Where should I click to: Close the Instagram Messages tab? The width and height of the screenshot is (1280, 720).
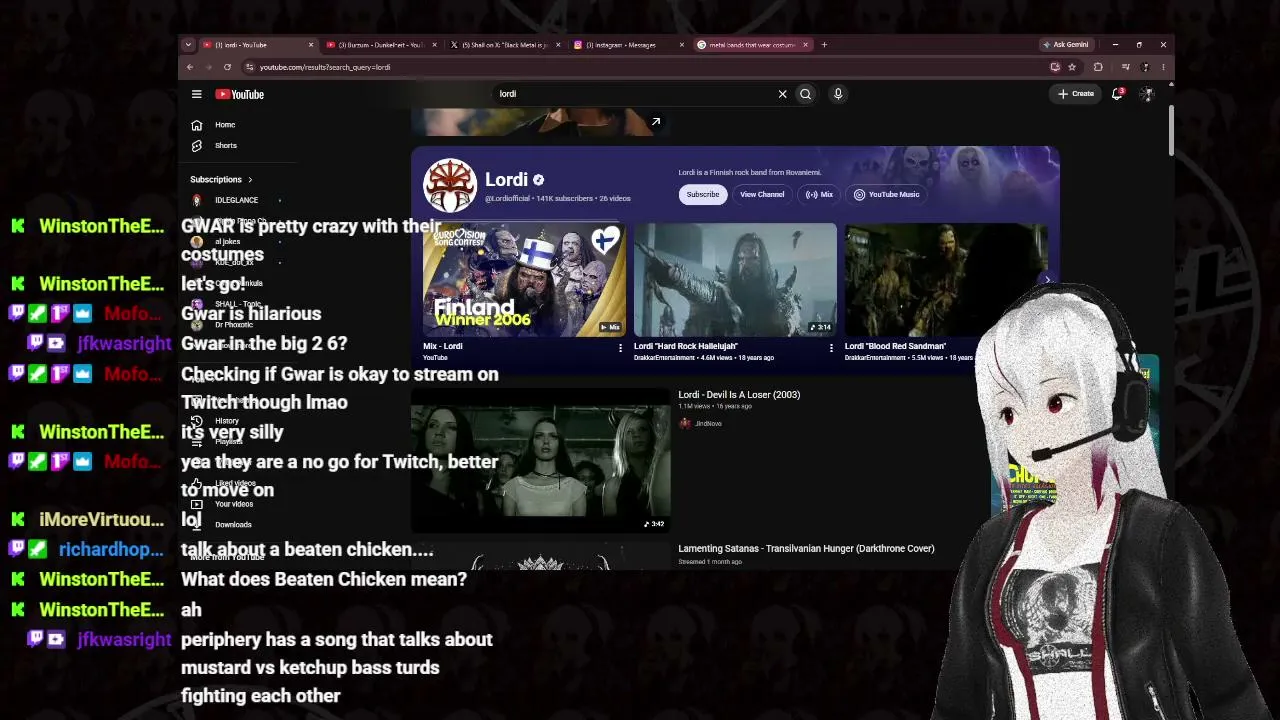click(682, 45)
